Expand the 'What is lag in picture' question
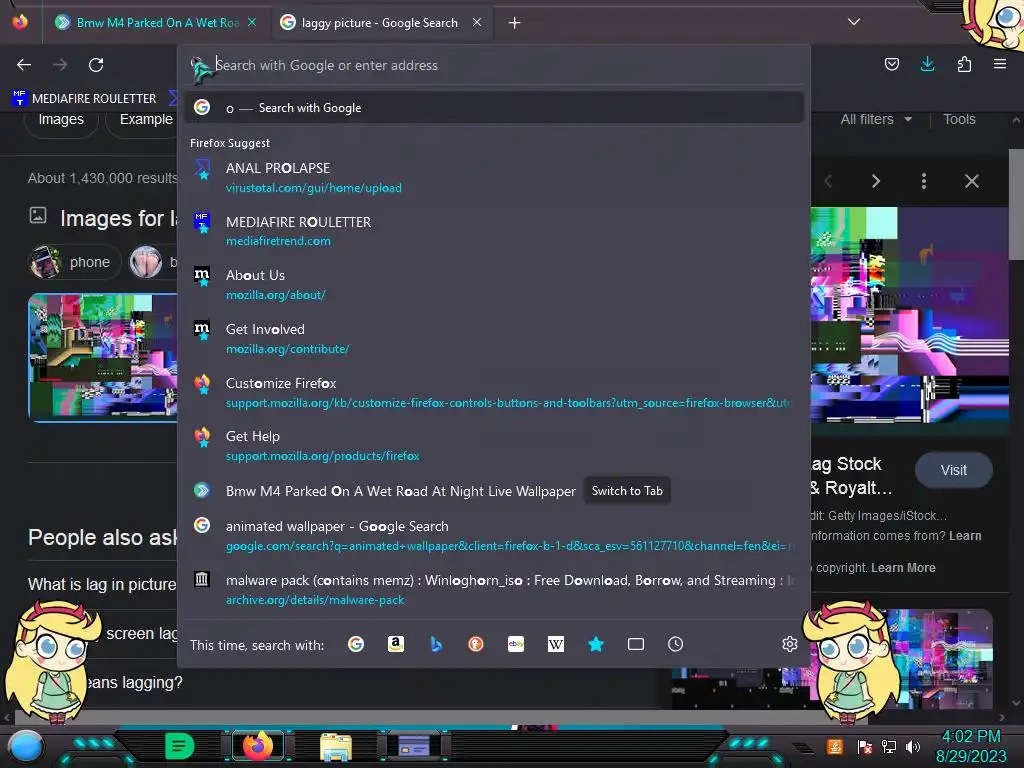Image resolution: width=1024 pixels, height=768 pixels. [103, 584]
